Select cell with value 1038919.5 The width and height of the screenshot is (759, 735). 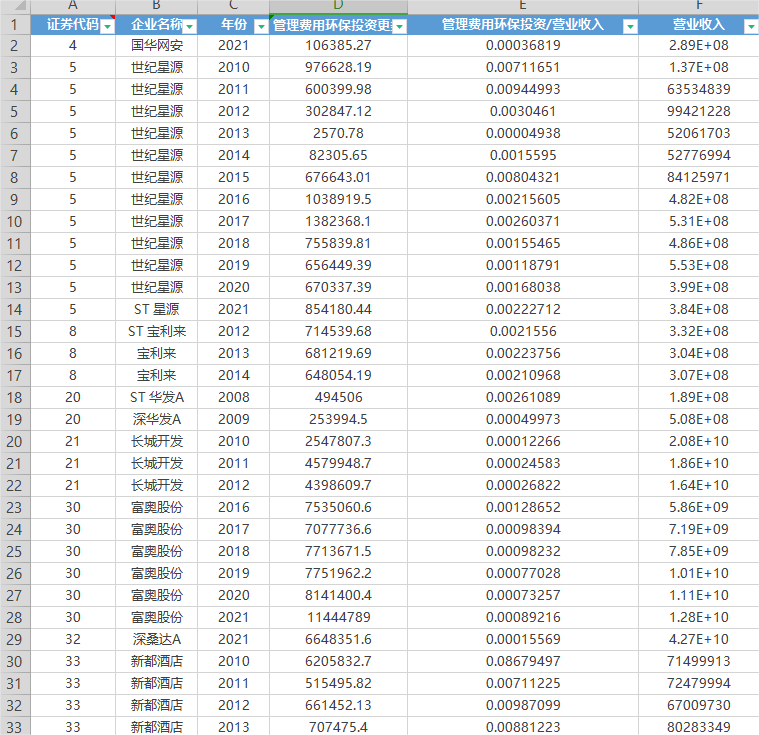[x=338, y=199]
